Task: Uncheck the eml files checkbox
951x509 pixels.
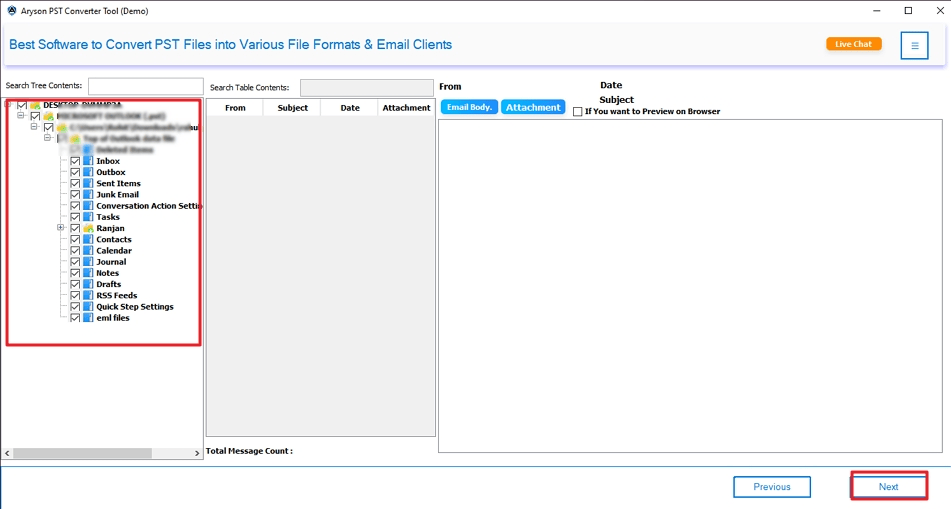Action: point(75,318)
